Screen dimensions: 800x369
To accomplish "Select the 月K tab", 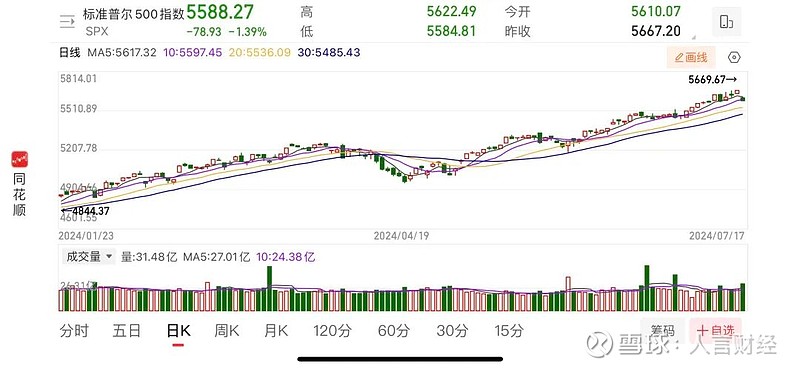I will (276, 331).
